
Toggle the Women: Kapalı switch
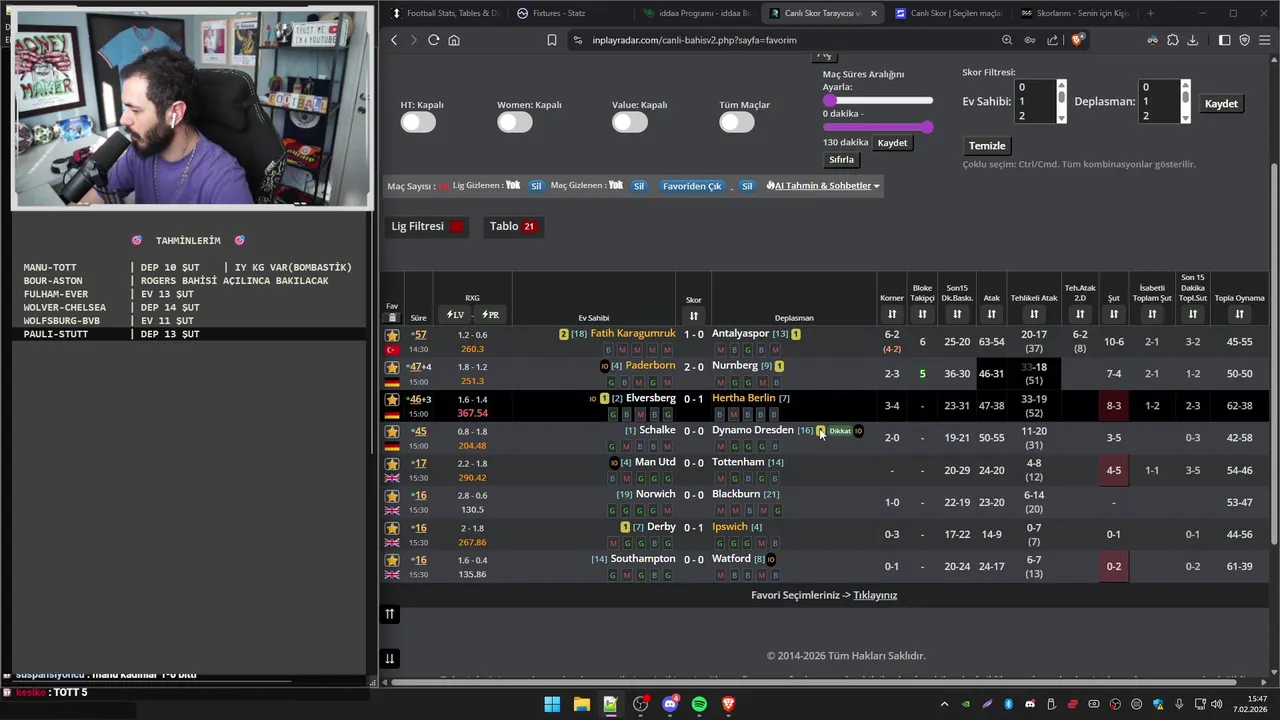coord(515,122)
